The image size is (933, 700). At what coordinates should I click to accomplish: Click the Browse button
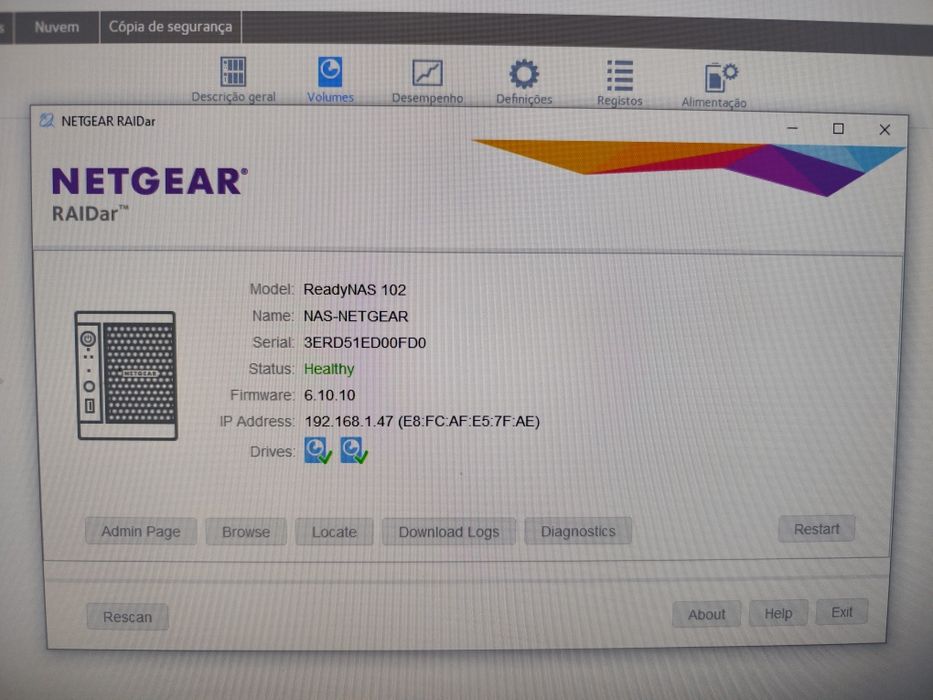(246, 532)
